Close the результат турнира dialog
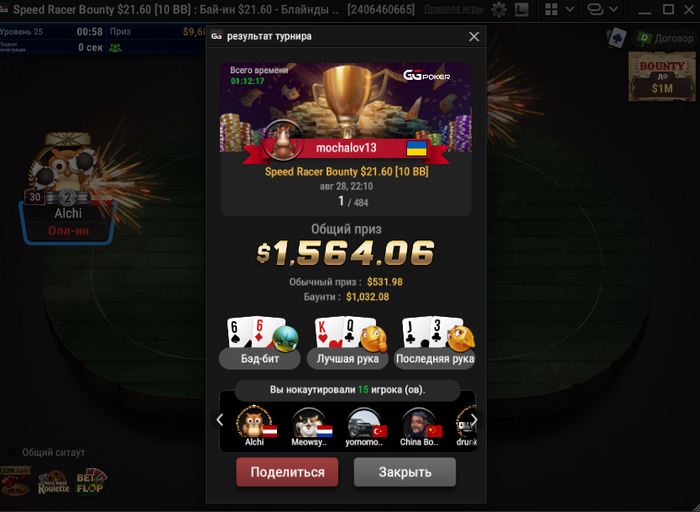This screenshot has height=512, width=700. tap(474, 37)
